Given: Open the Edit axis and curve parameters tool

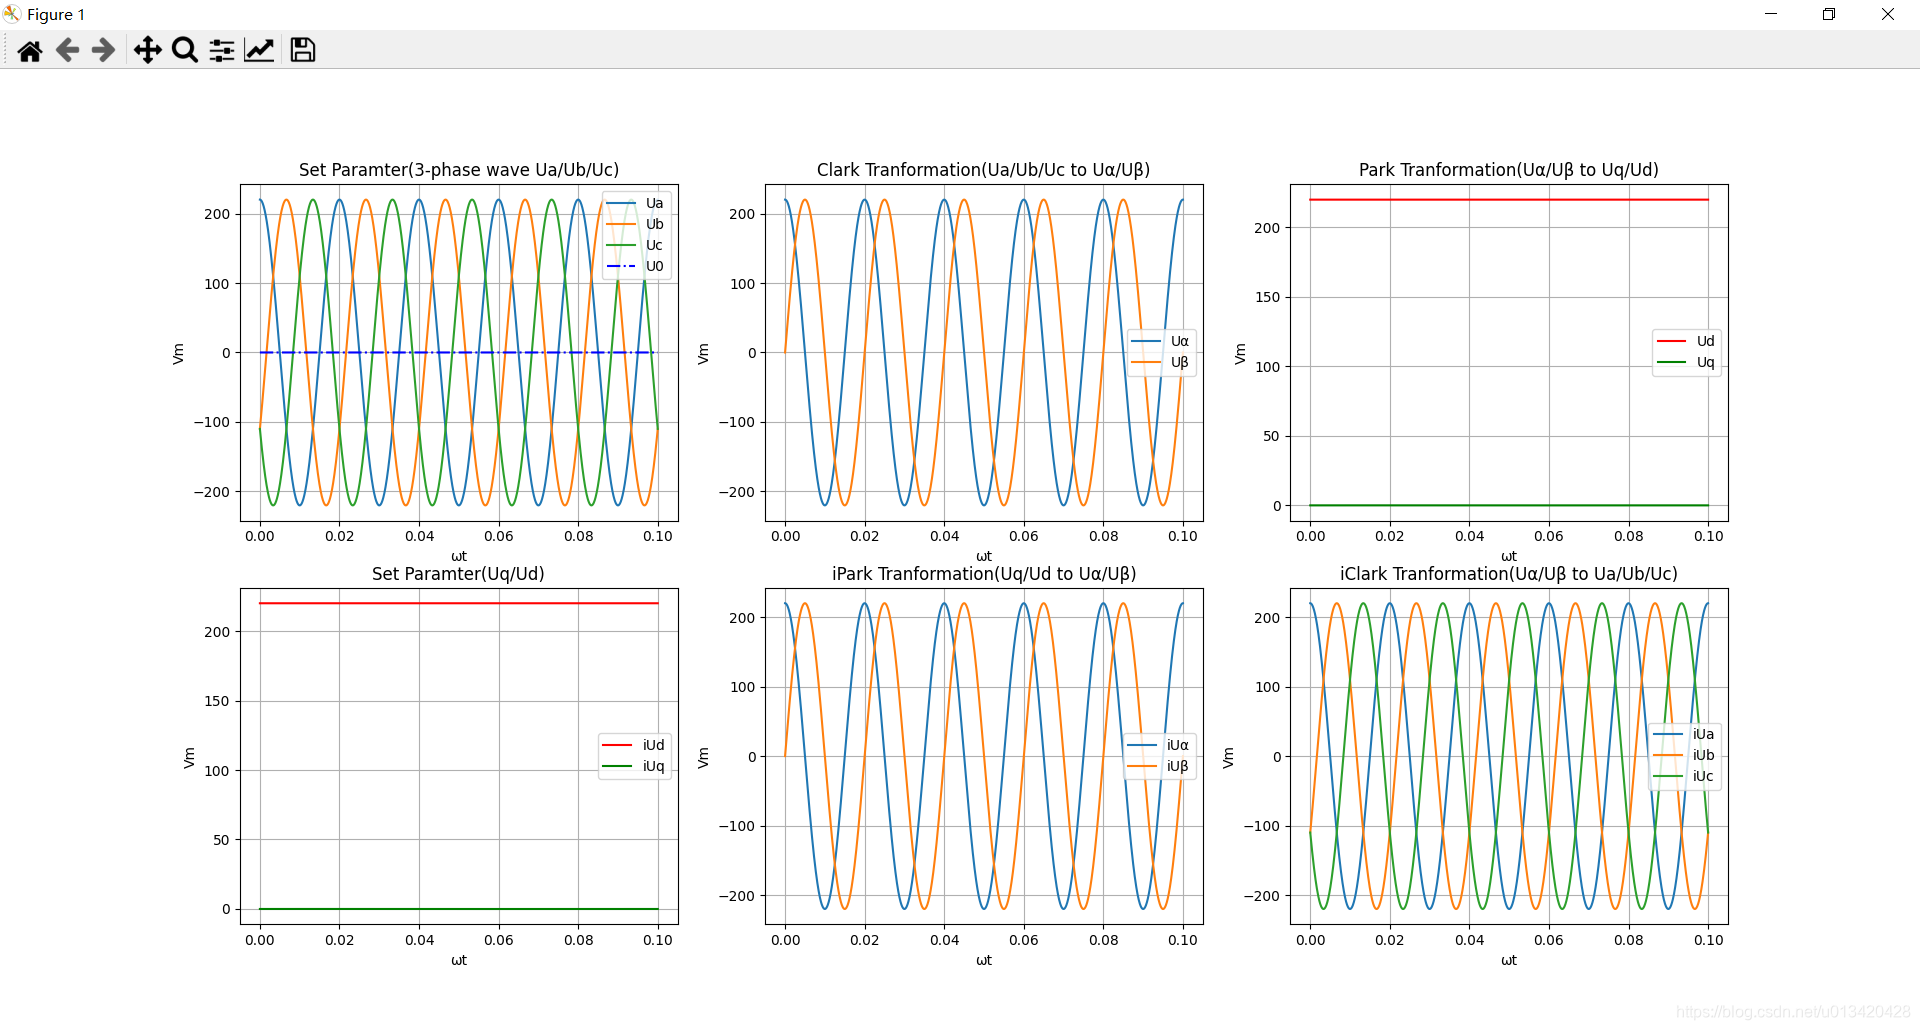Looking at the screenshot, I should 259,50.
